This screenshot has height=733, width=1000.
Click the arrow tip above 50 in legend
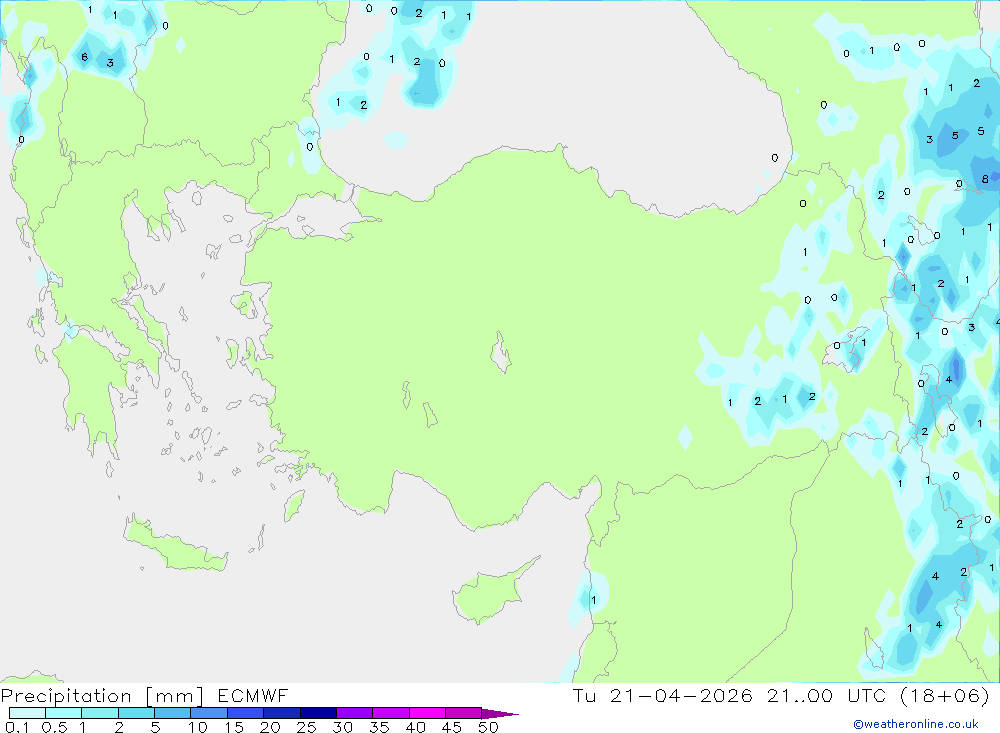coord(500,714)
